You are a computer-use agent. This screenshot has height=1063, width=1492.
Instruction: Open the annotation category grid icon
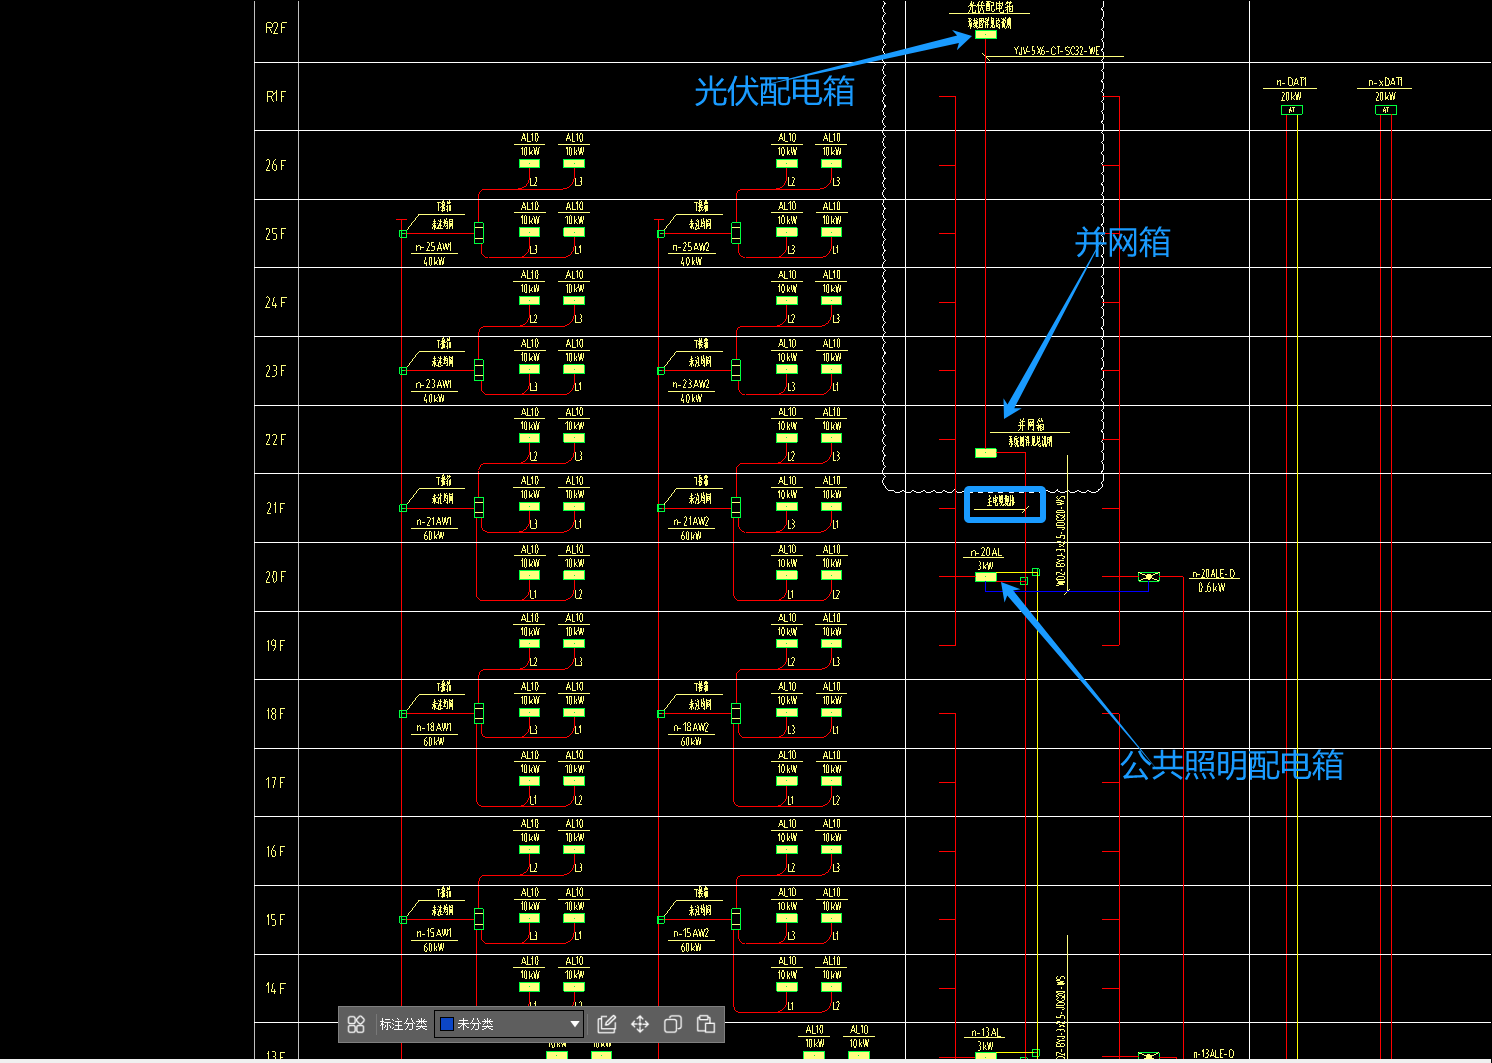pyautogui.click(x=356, y=1024)
